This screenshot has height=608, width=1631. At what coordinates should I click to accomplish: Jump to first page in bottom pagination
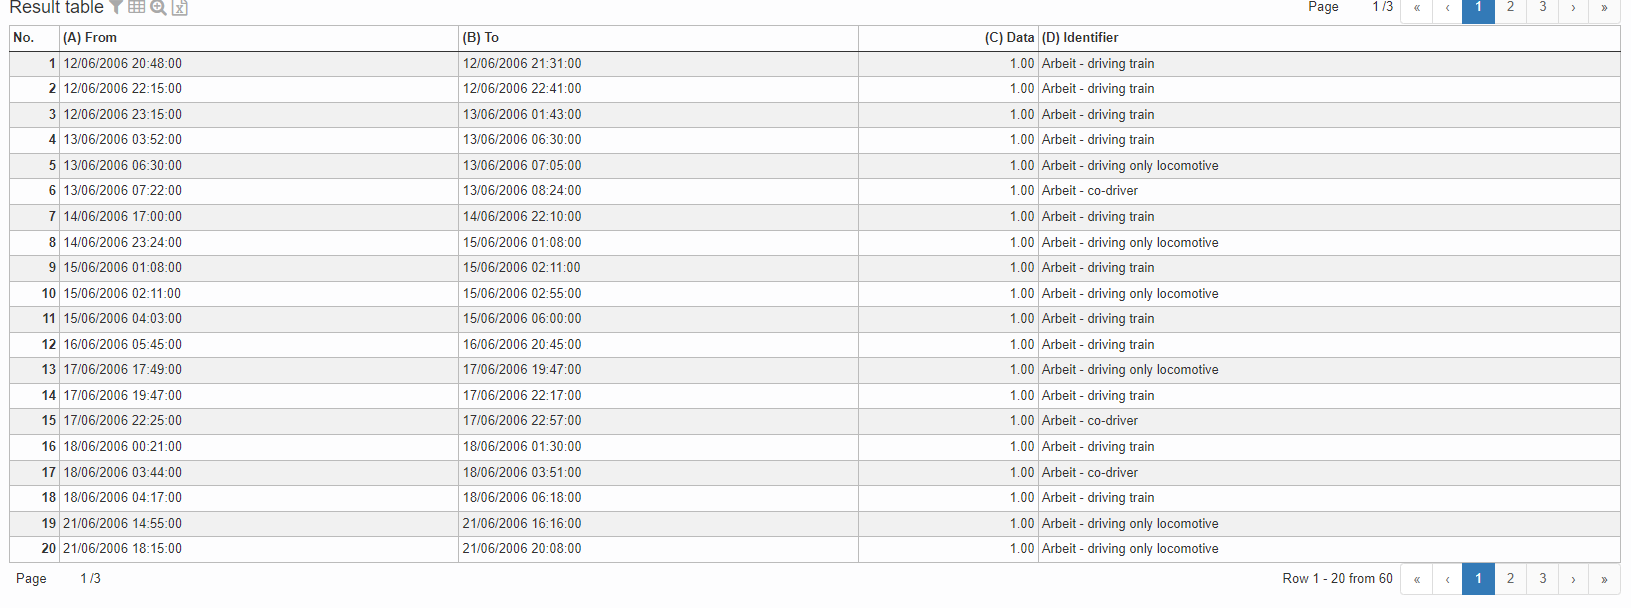[x=1416, y=579]
